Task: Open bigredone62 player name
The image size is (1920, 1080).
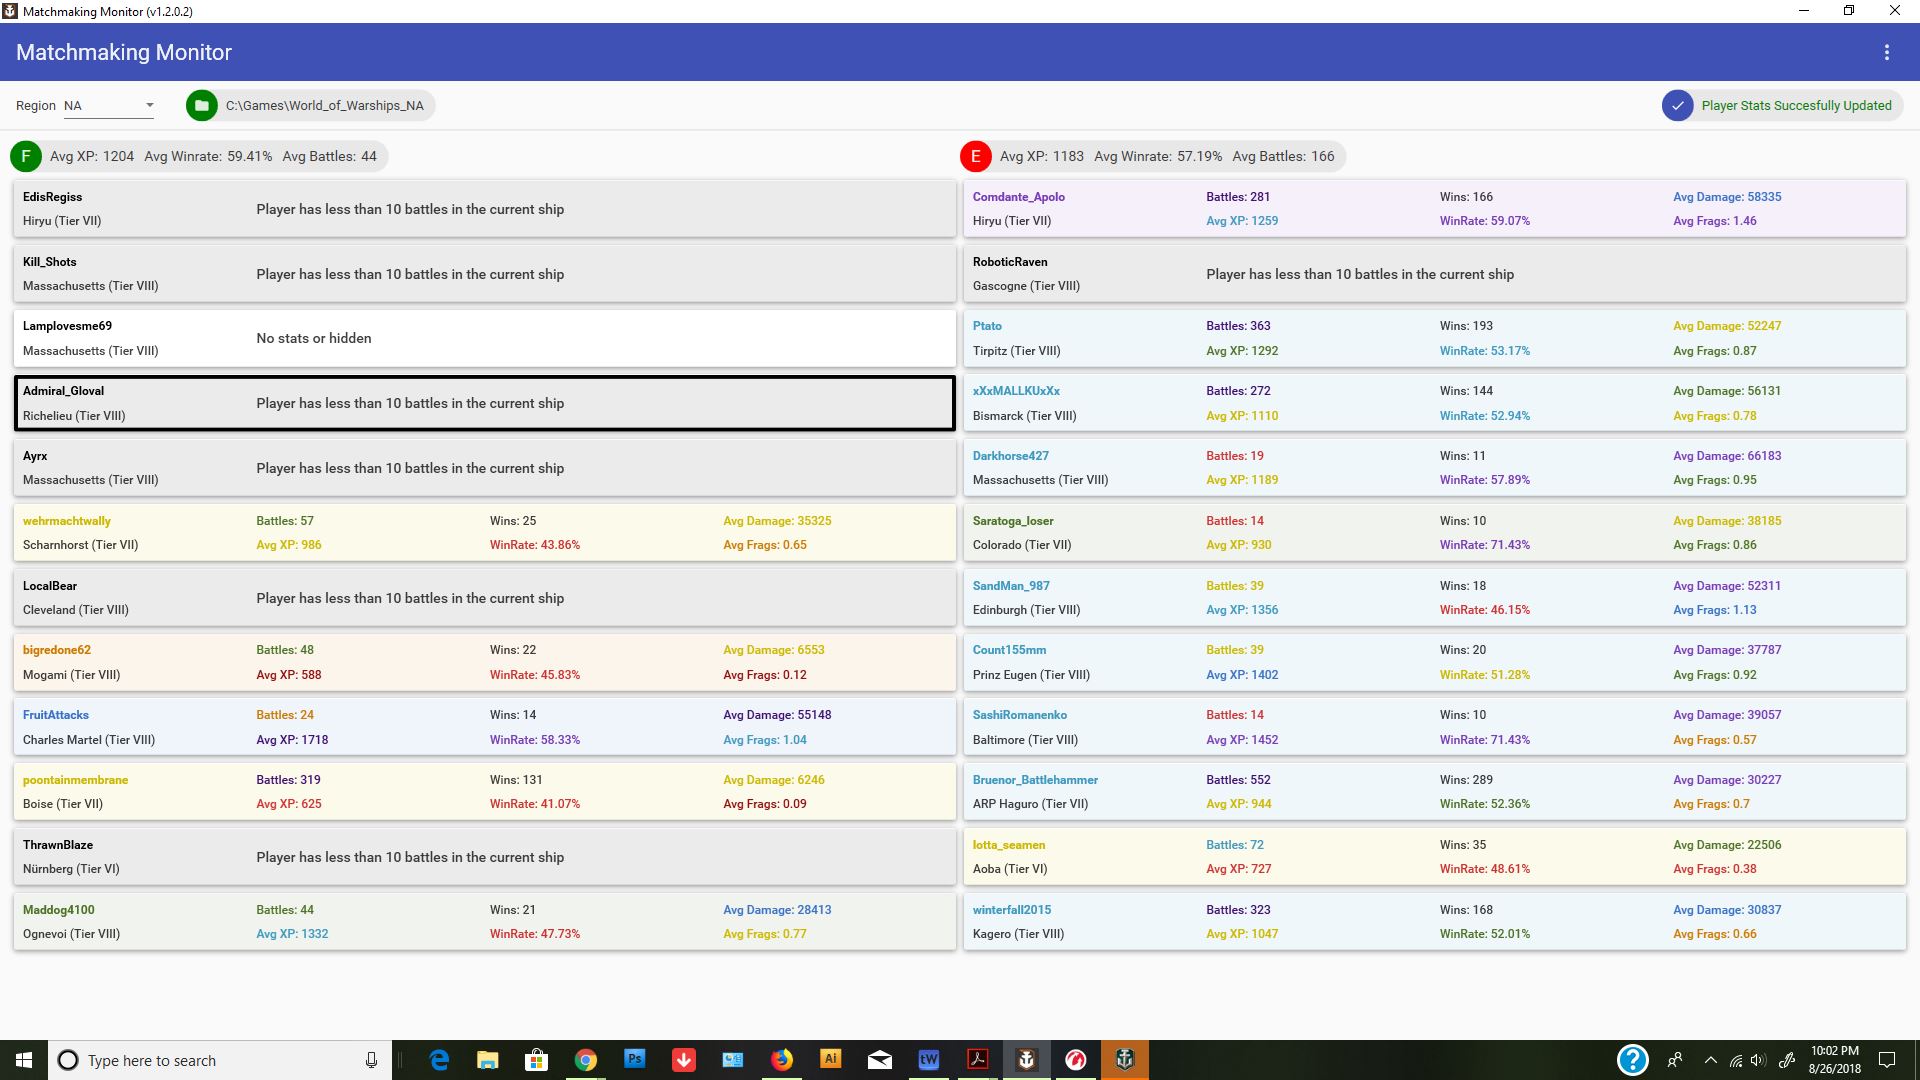Action: [57, 650]
